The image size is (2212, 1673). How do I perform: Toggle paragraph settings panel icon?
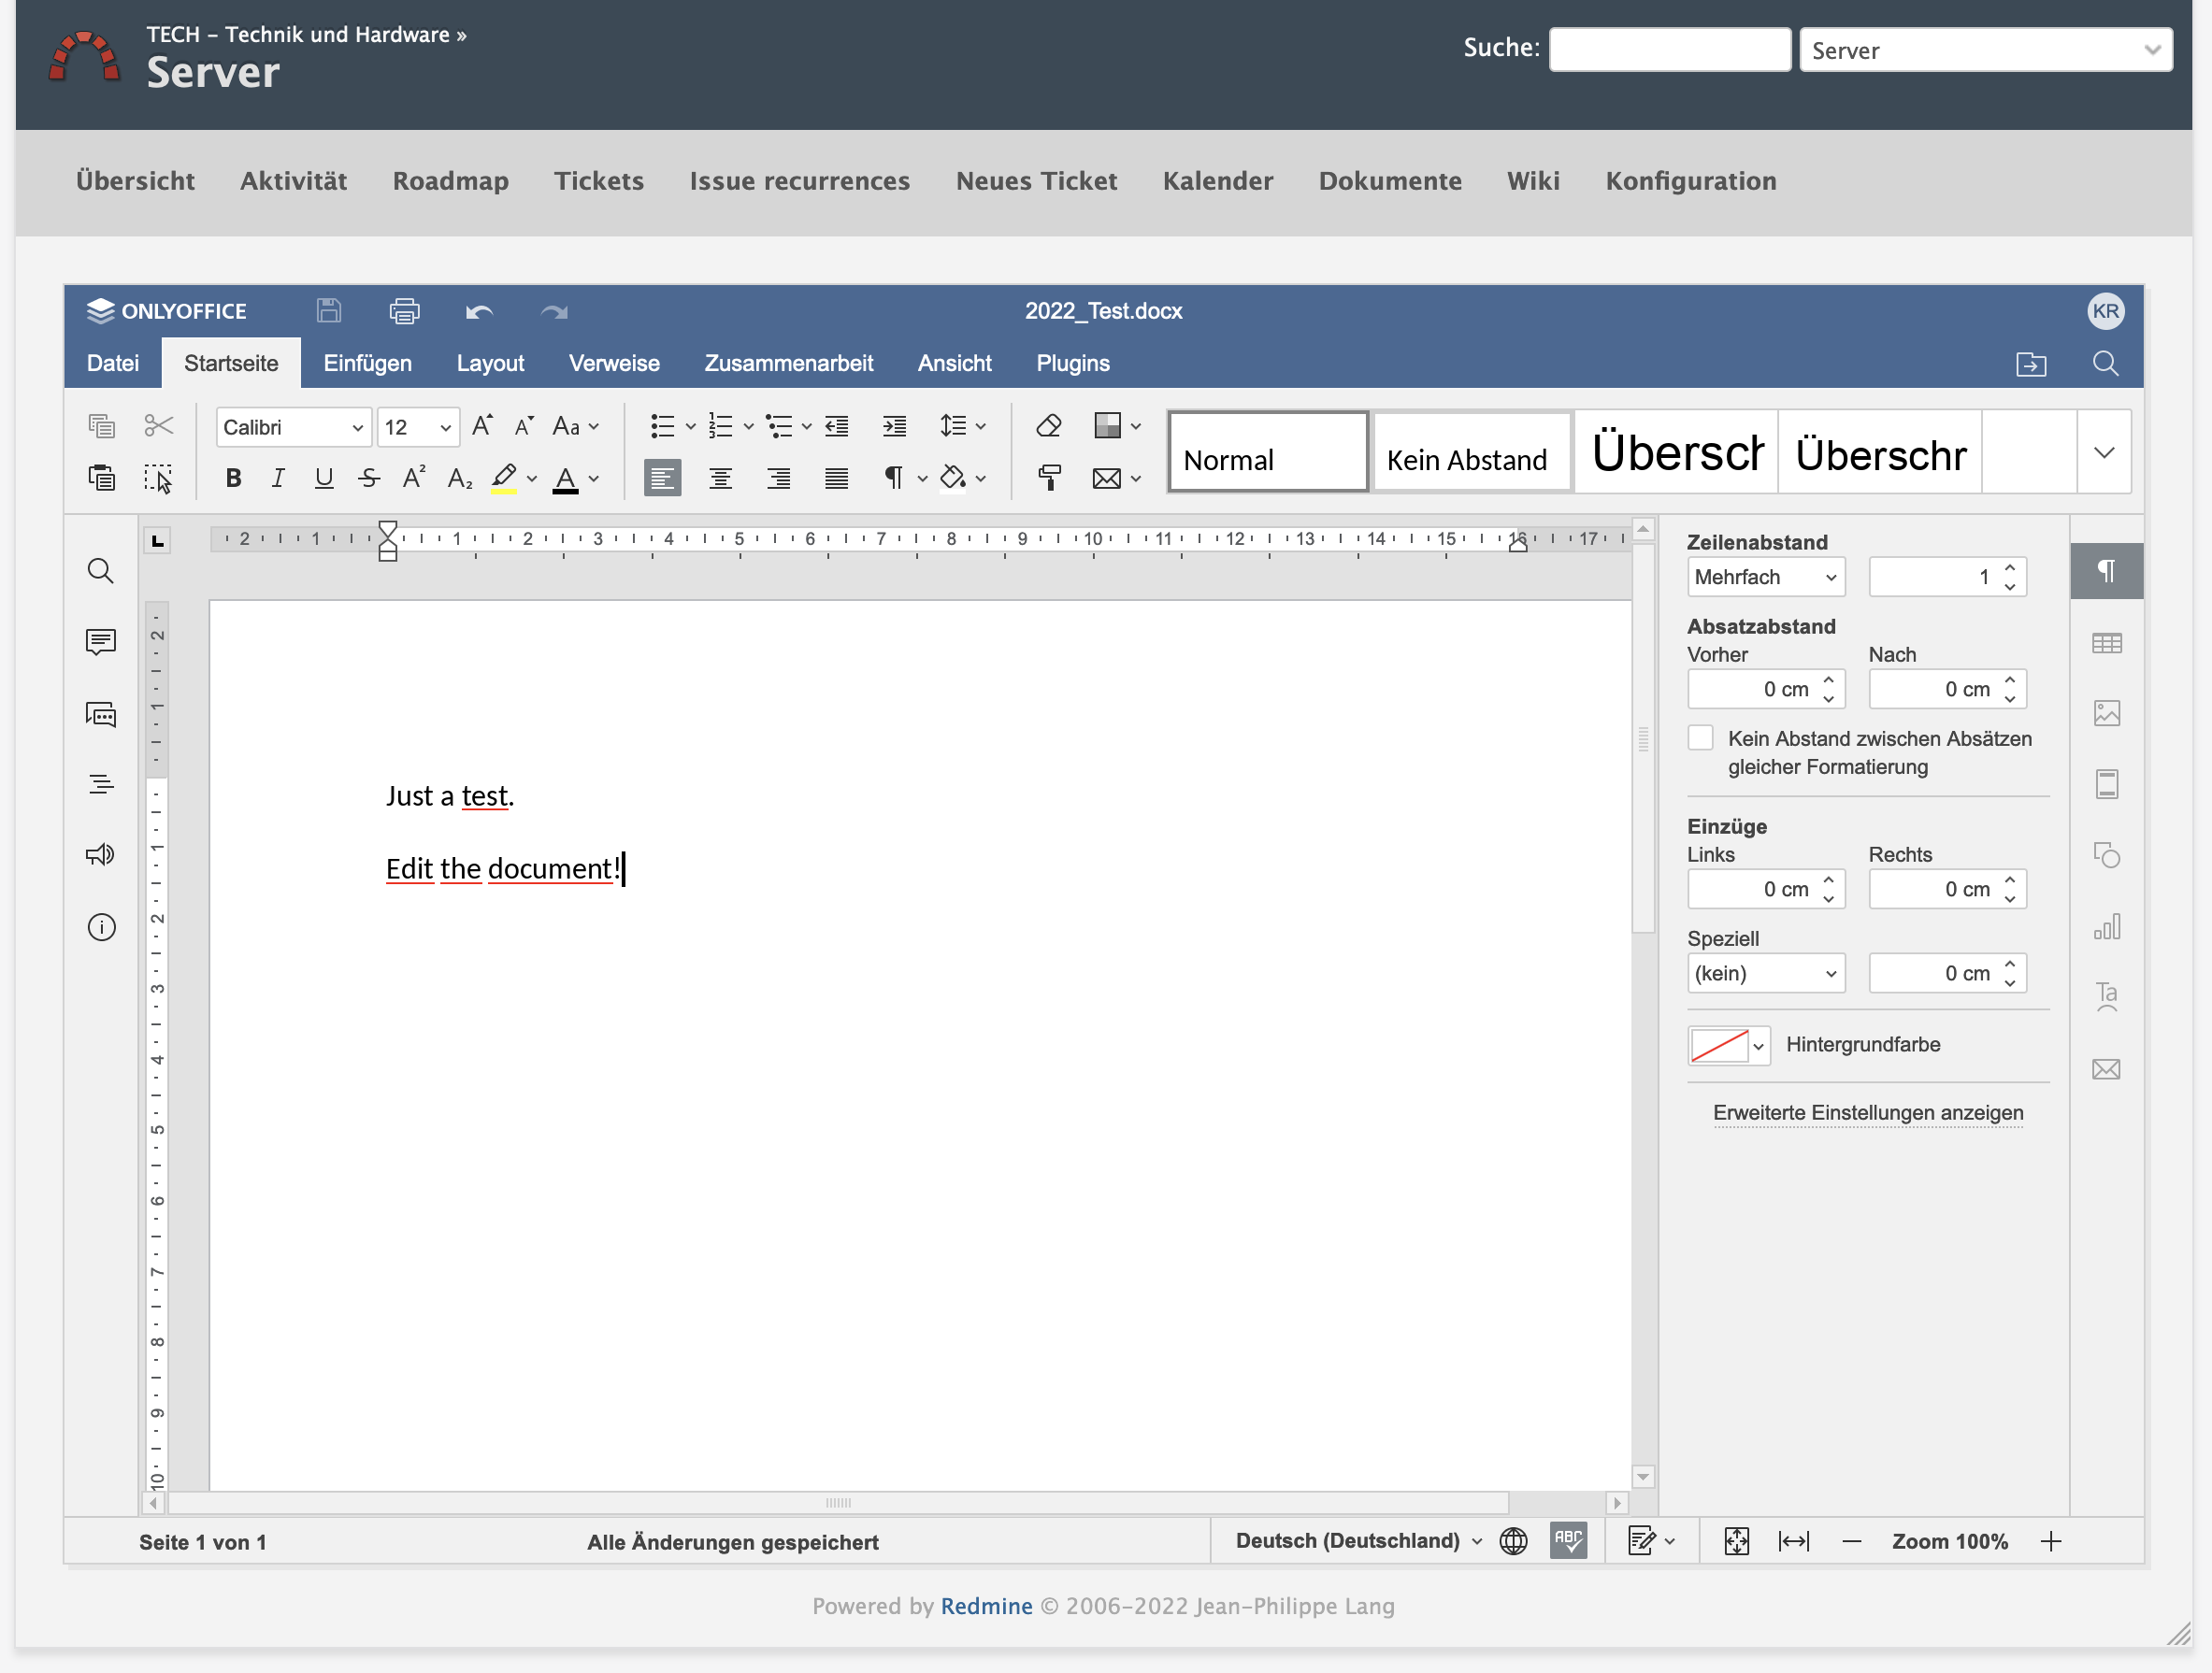(2106, 571)
